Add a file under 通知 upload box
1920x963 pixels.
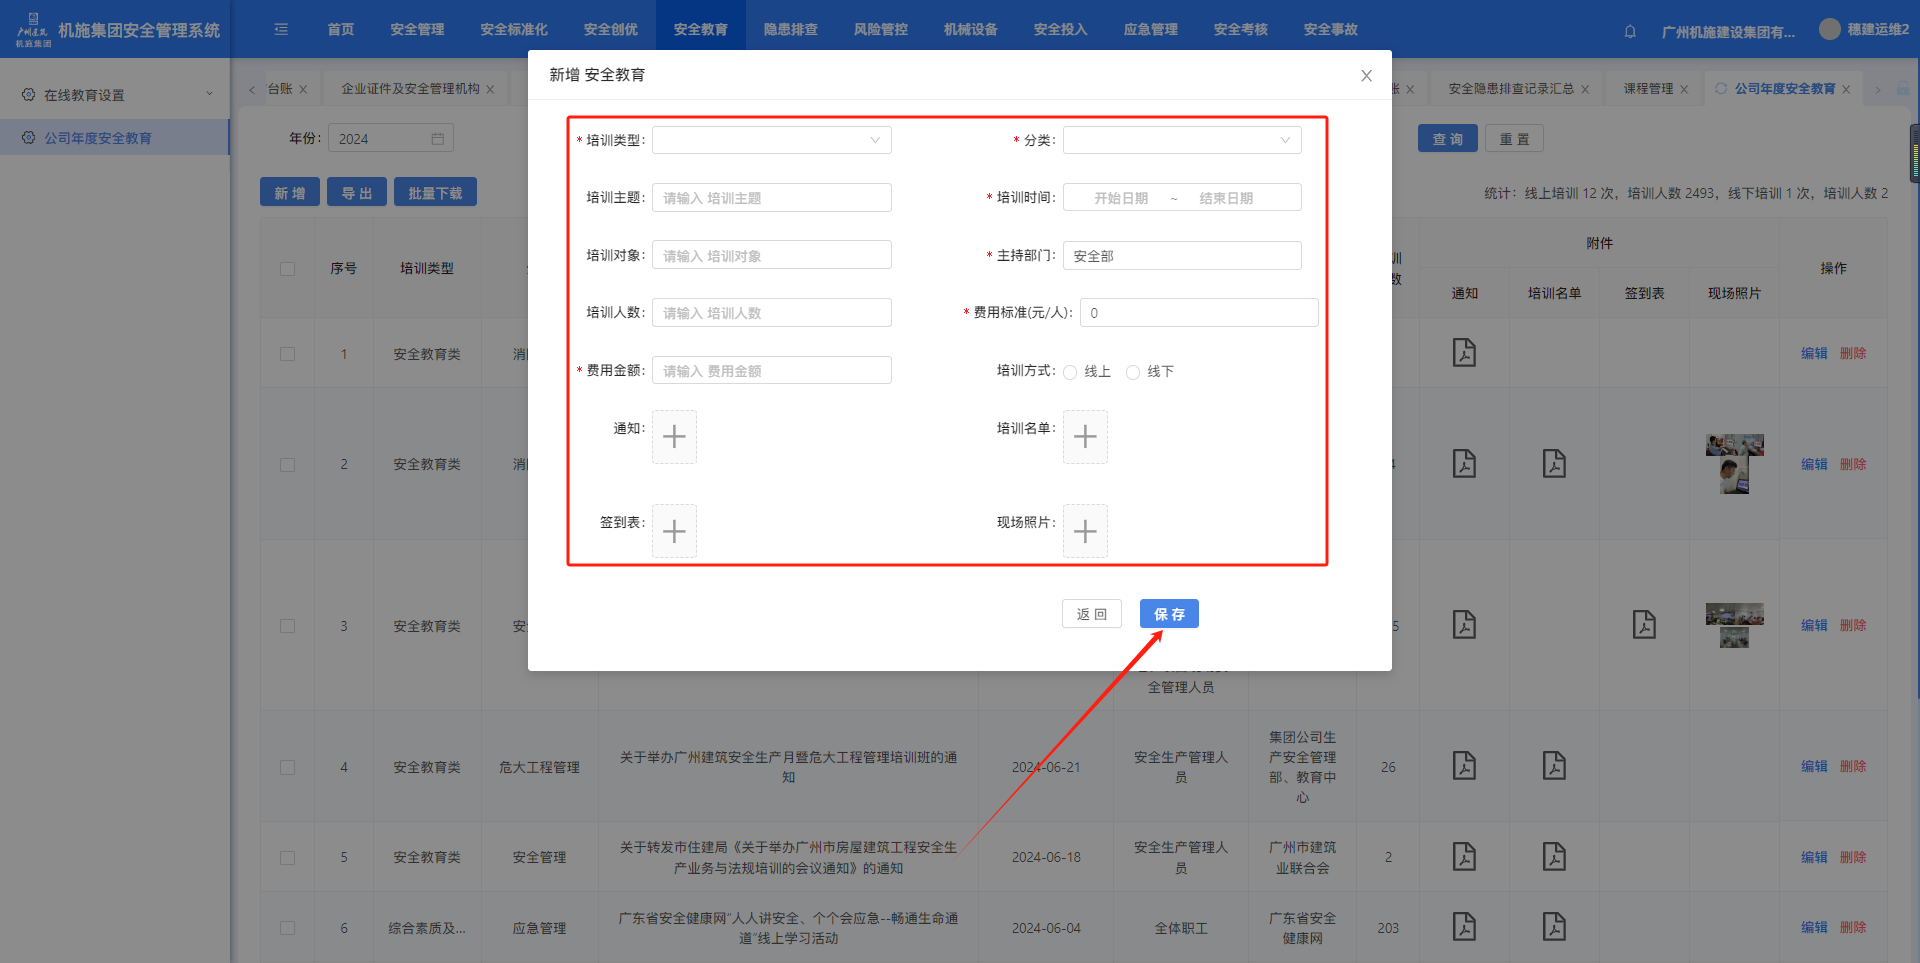tap(674, 437)
